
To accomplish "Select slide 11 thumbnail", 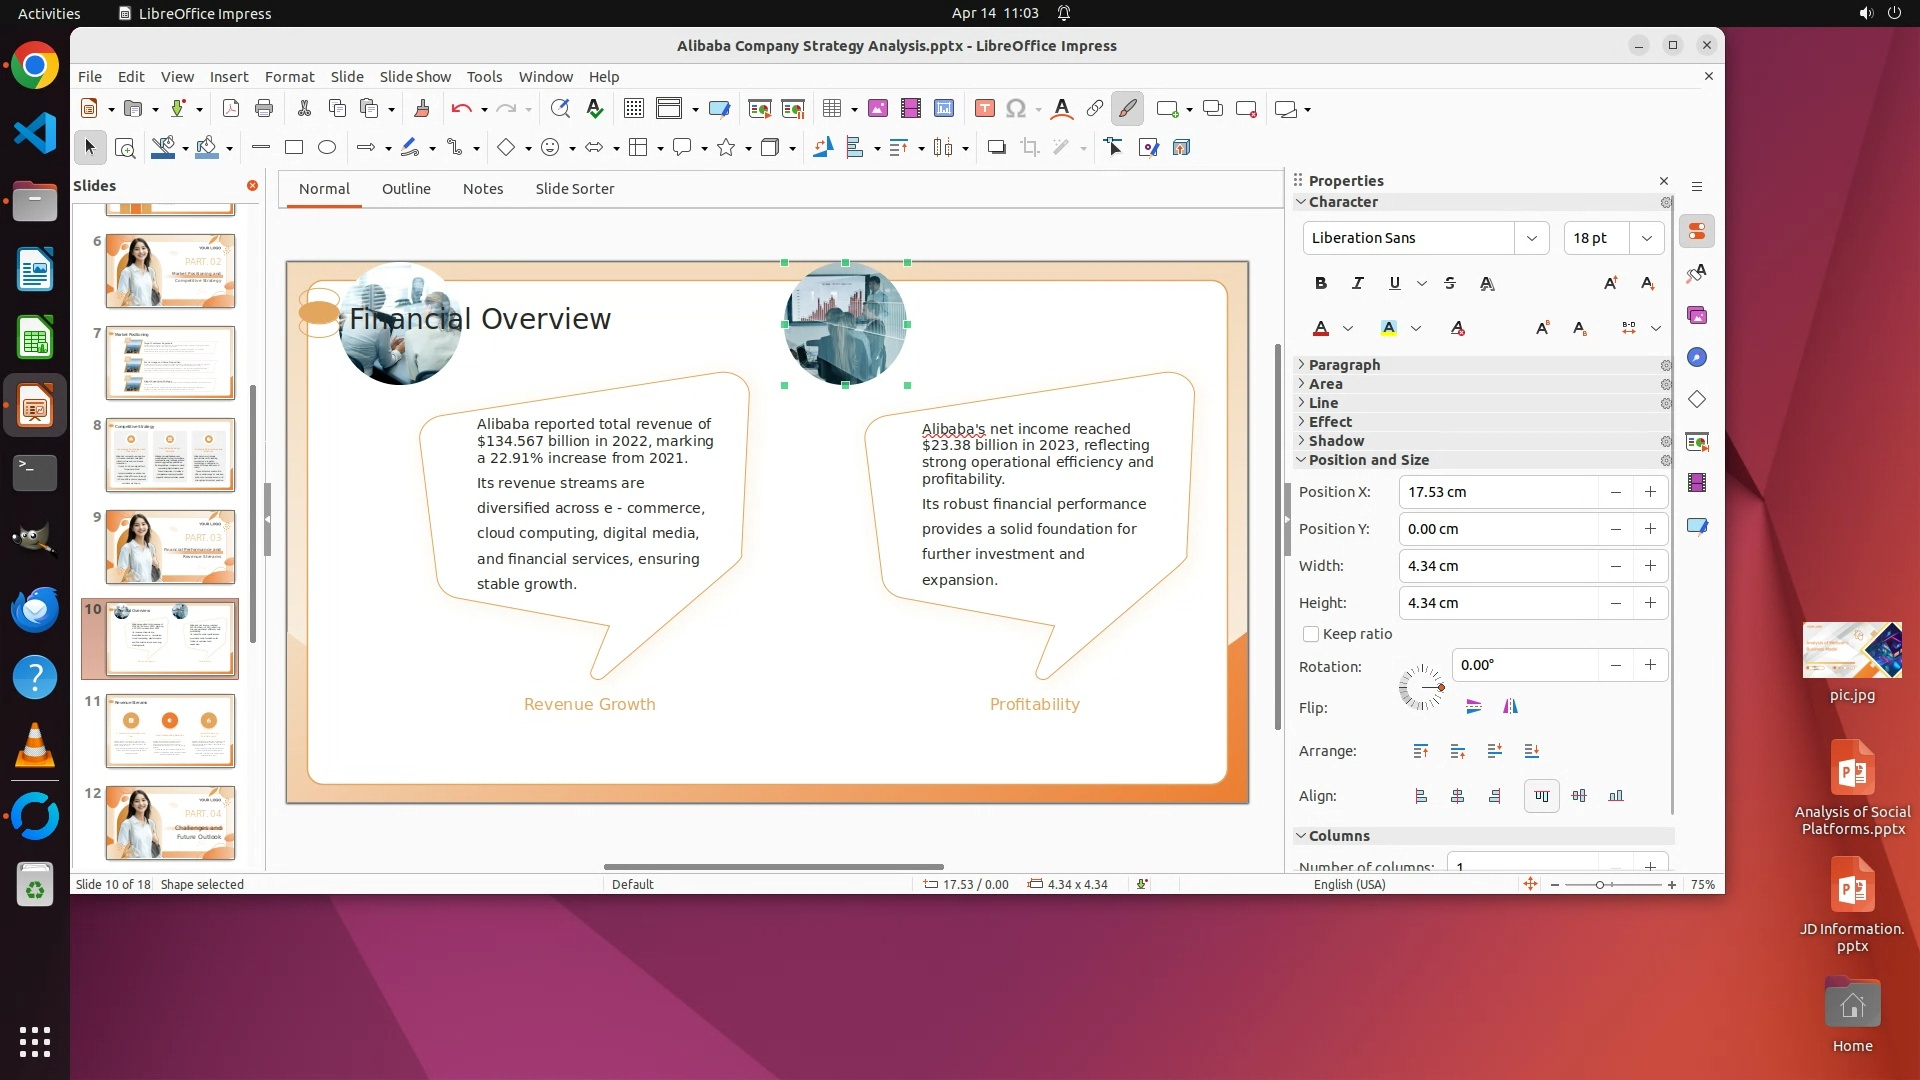I will pos(170,731).
